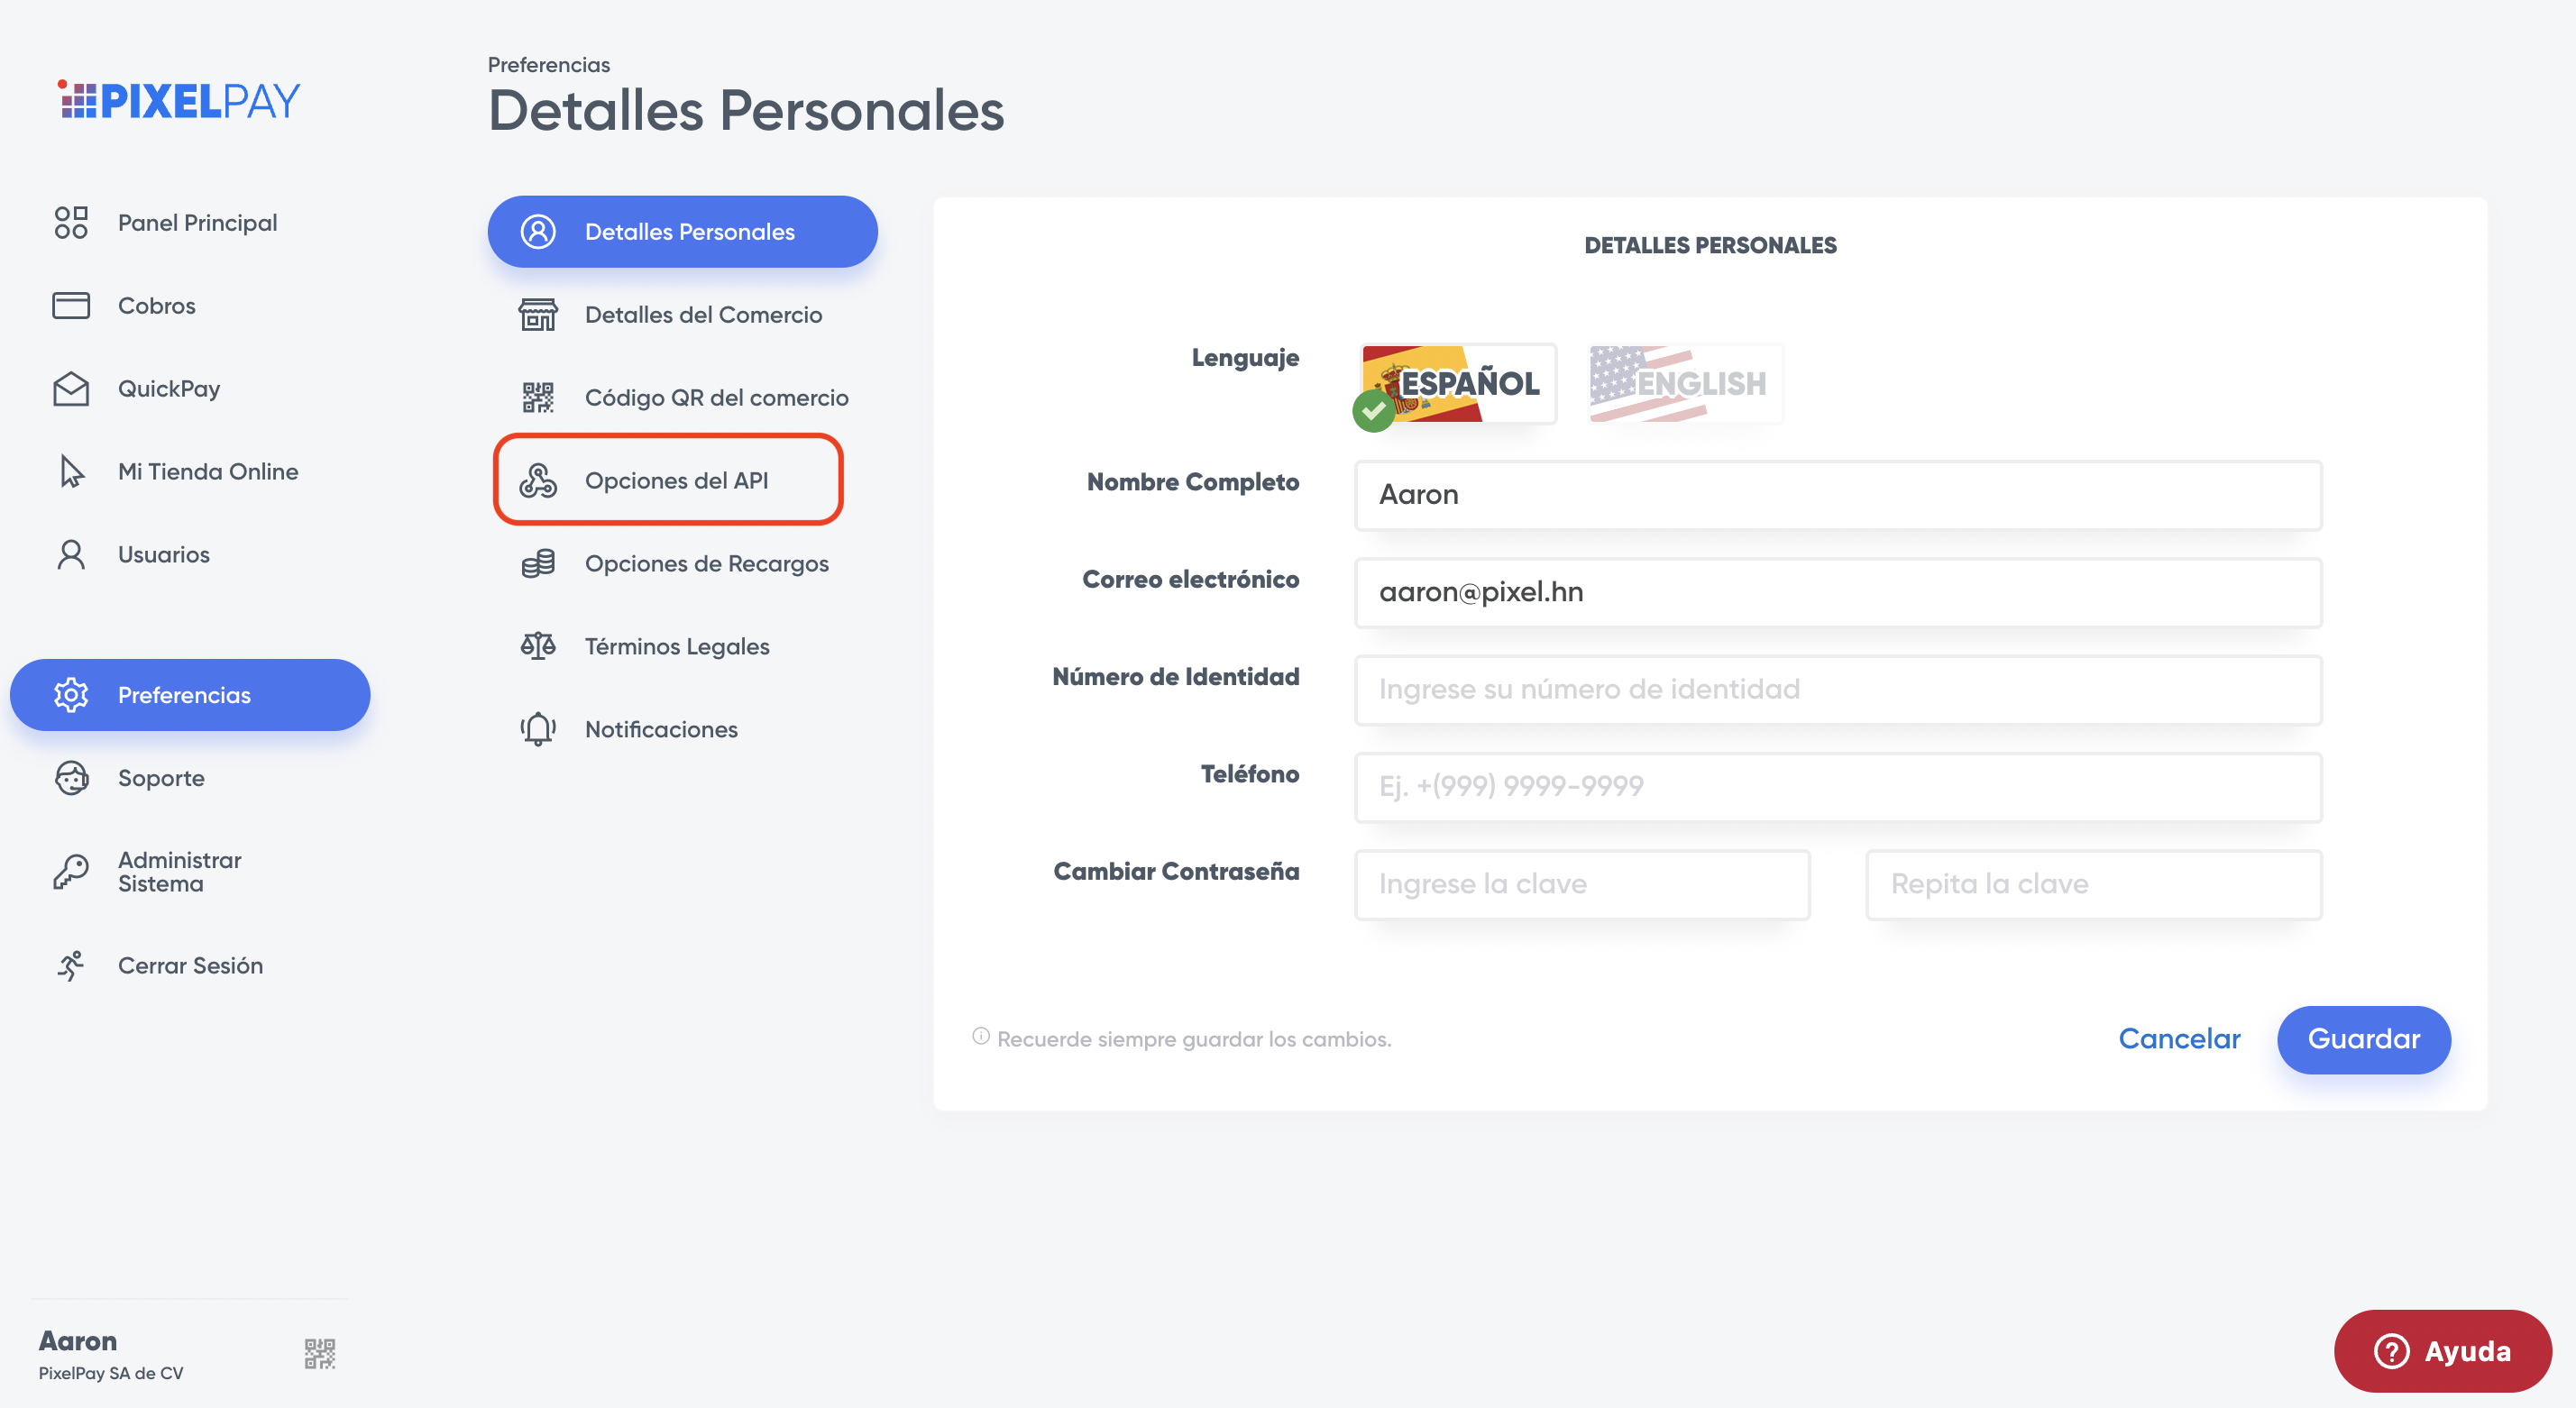Click the Cobros card icon

point(71,305)
